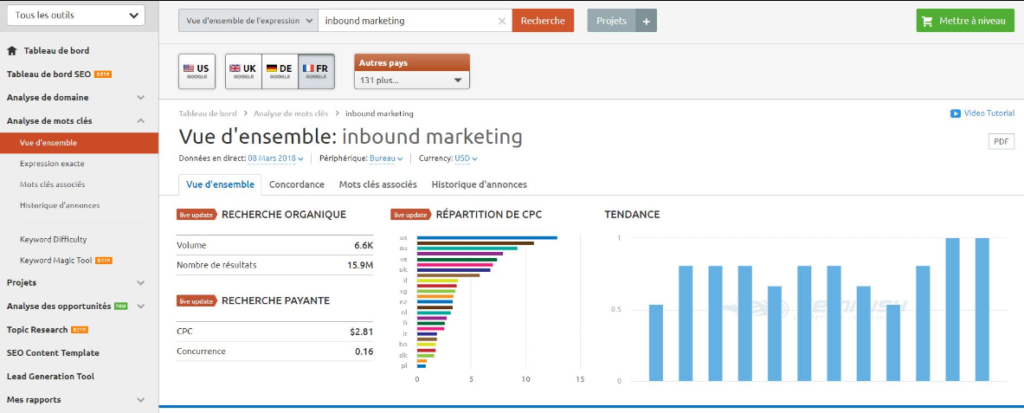Screen dimensions: 1024x413
Task: Switch to Concordance tab
Action: [x=296, y=184]
